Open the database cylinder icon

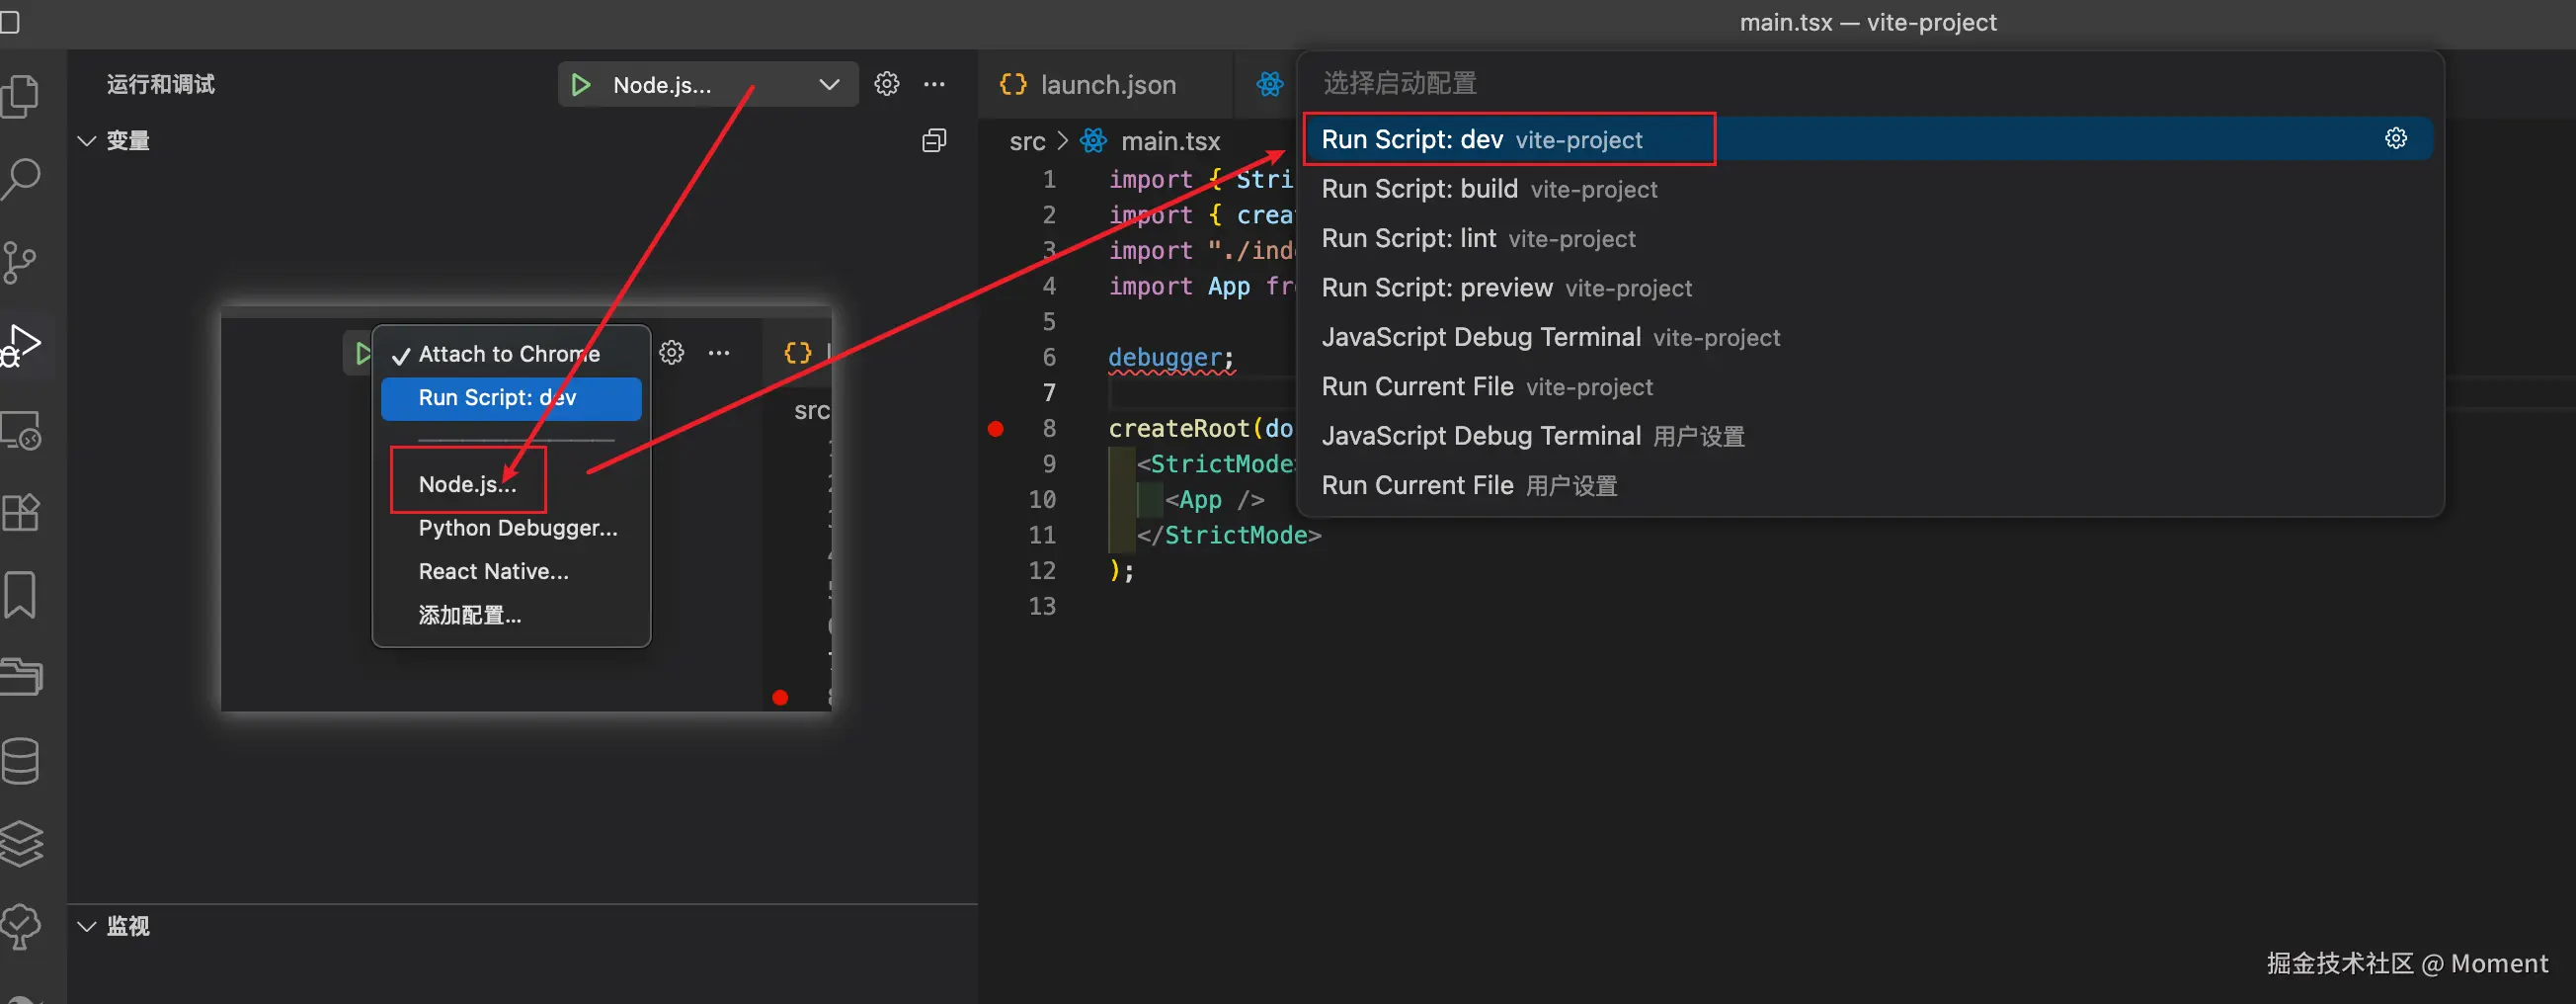(x=20, y=761)
